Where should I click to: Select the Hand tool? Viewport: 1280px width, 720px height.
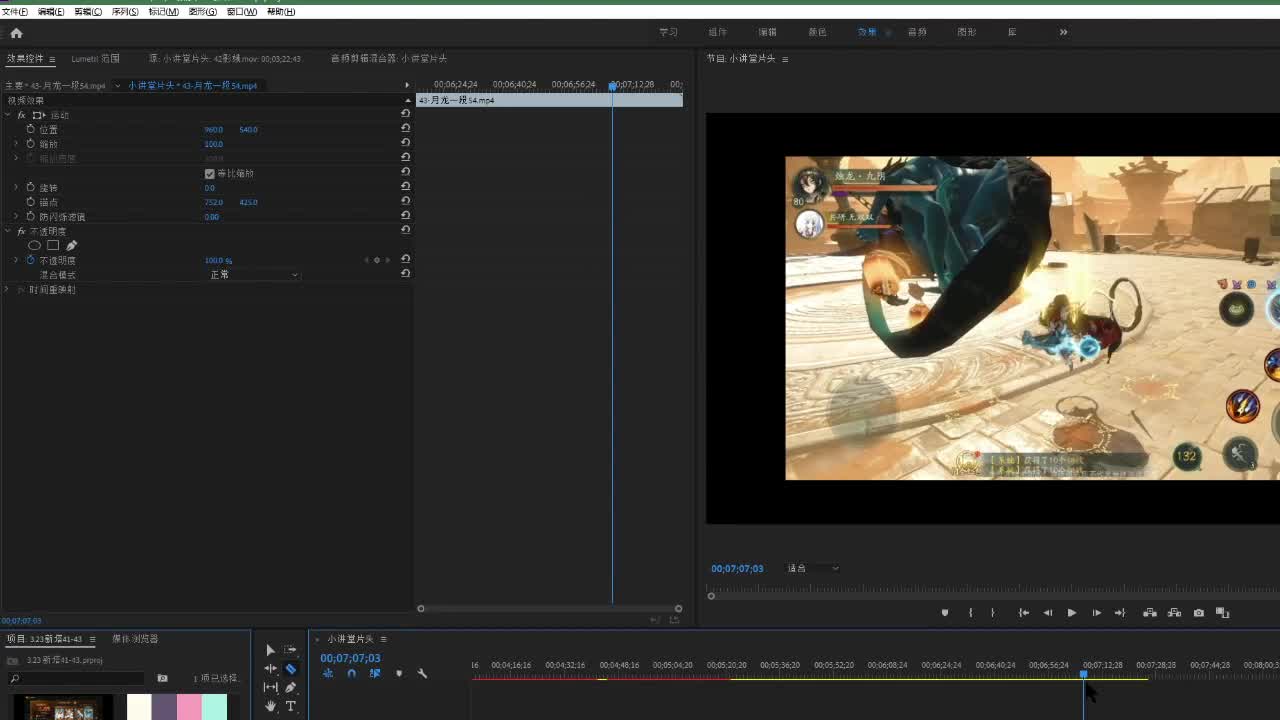pos(270,706)
